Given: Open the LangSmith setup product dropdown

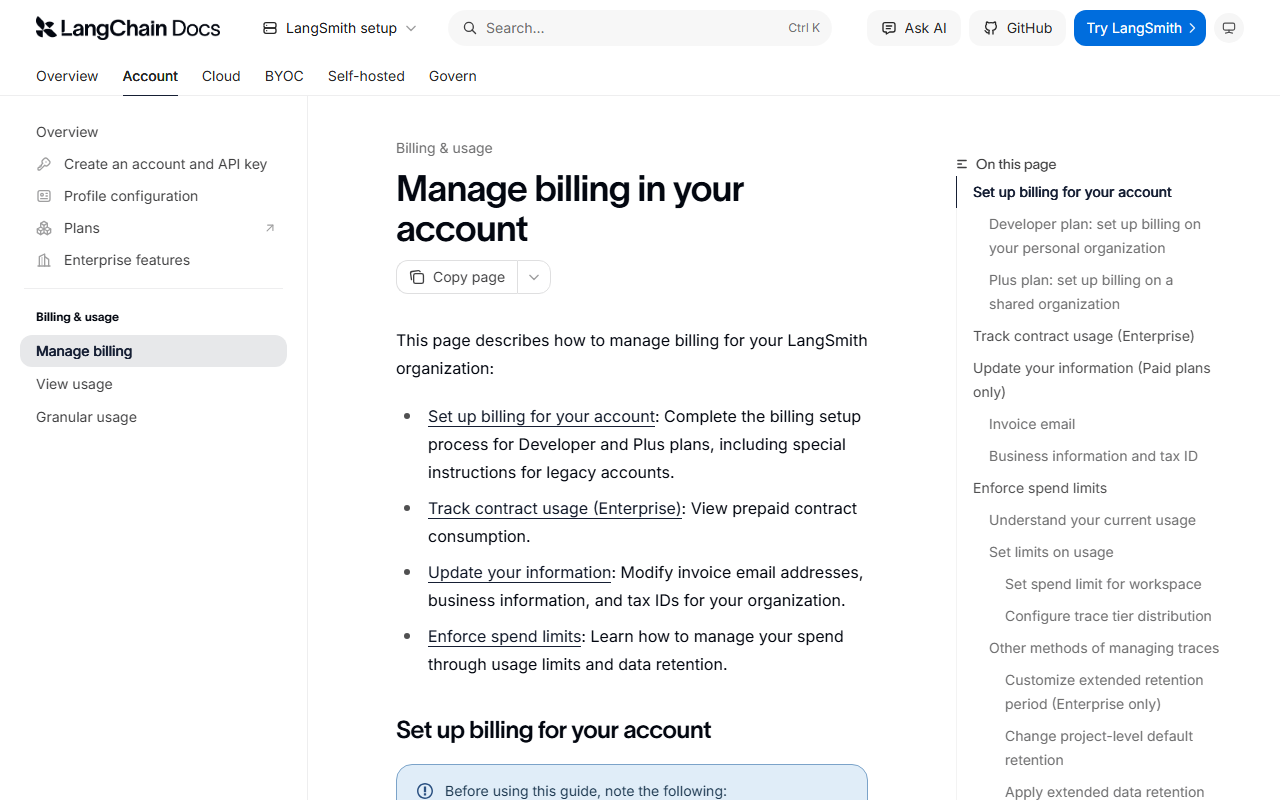Looking at the screenshot, I should click(x=340, y=28).
